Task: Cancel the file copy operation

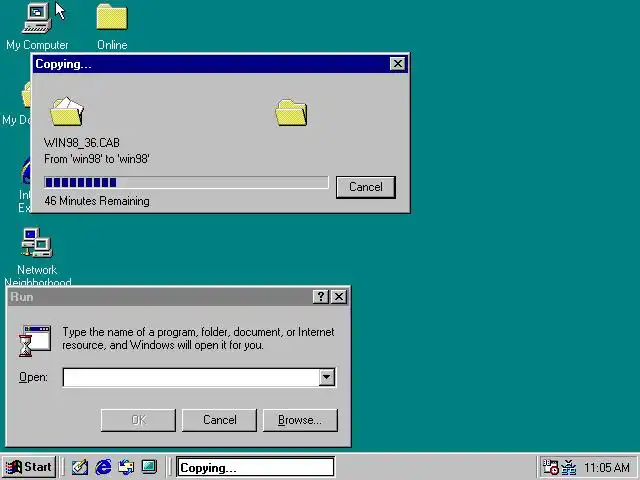Action: coord(366,187)
